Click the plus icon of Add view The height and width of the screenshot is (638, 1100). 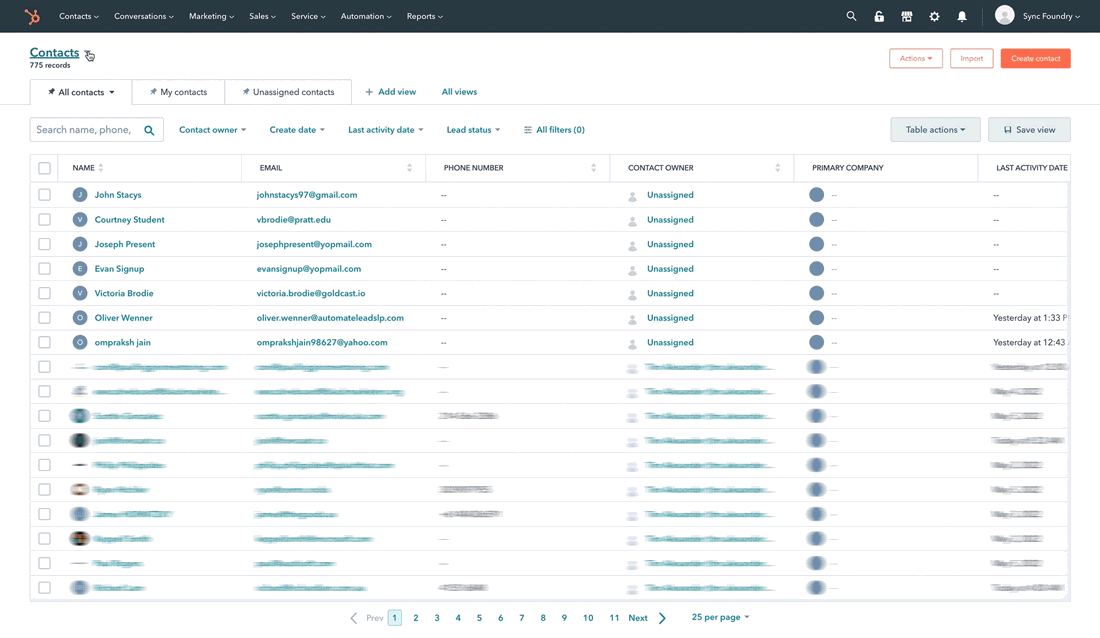(369, 92)
